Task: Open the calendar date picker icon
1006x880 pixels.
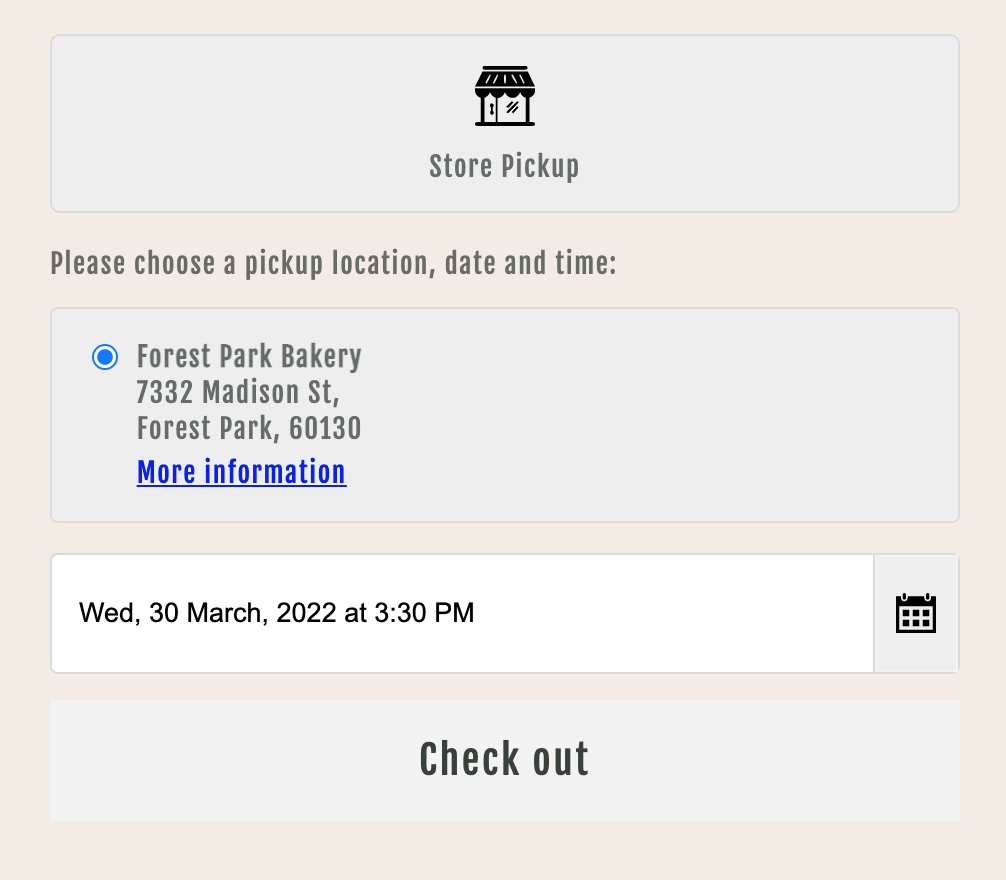Action: pos(916,614)
